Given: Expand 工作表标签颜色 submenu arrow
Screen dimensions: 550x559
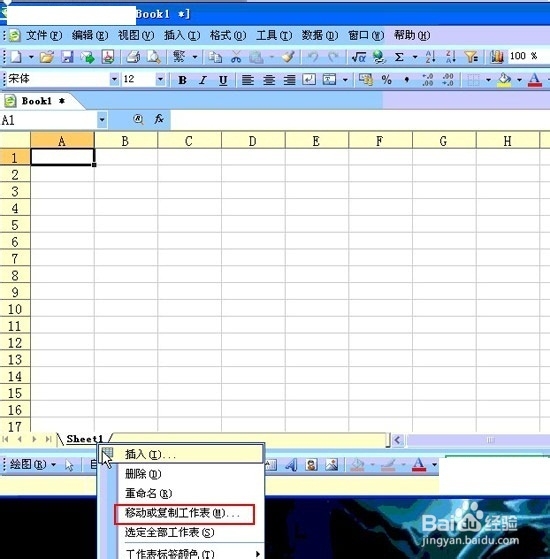Looking at the screenshot, I should (257, 554).
